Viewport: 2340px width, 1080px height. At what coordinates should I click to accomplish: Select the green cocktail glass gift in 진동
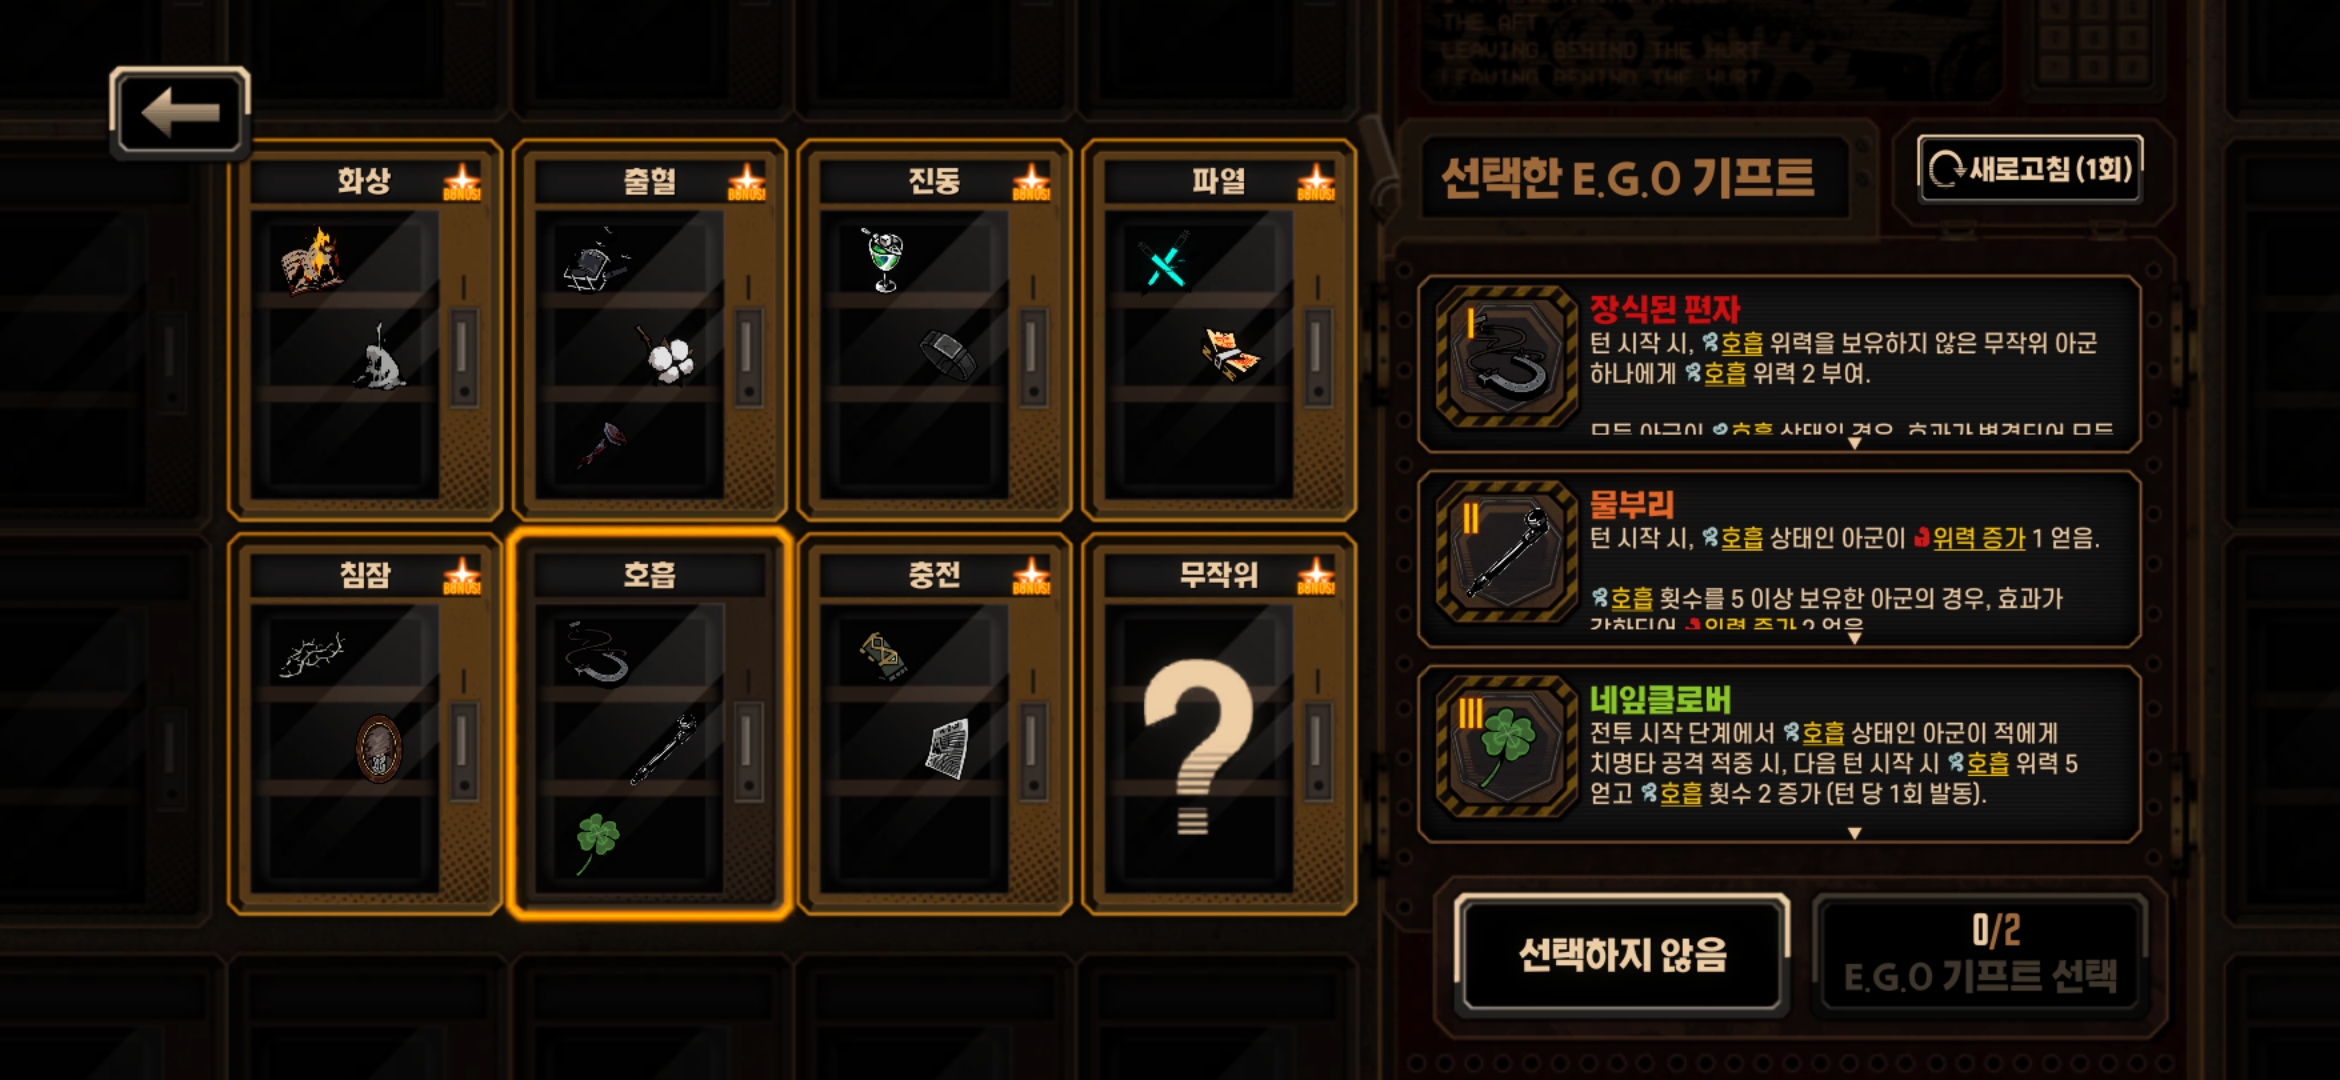tap(883, 259)
